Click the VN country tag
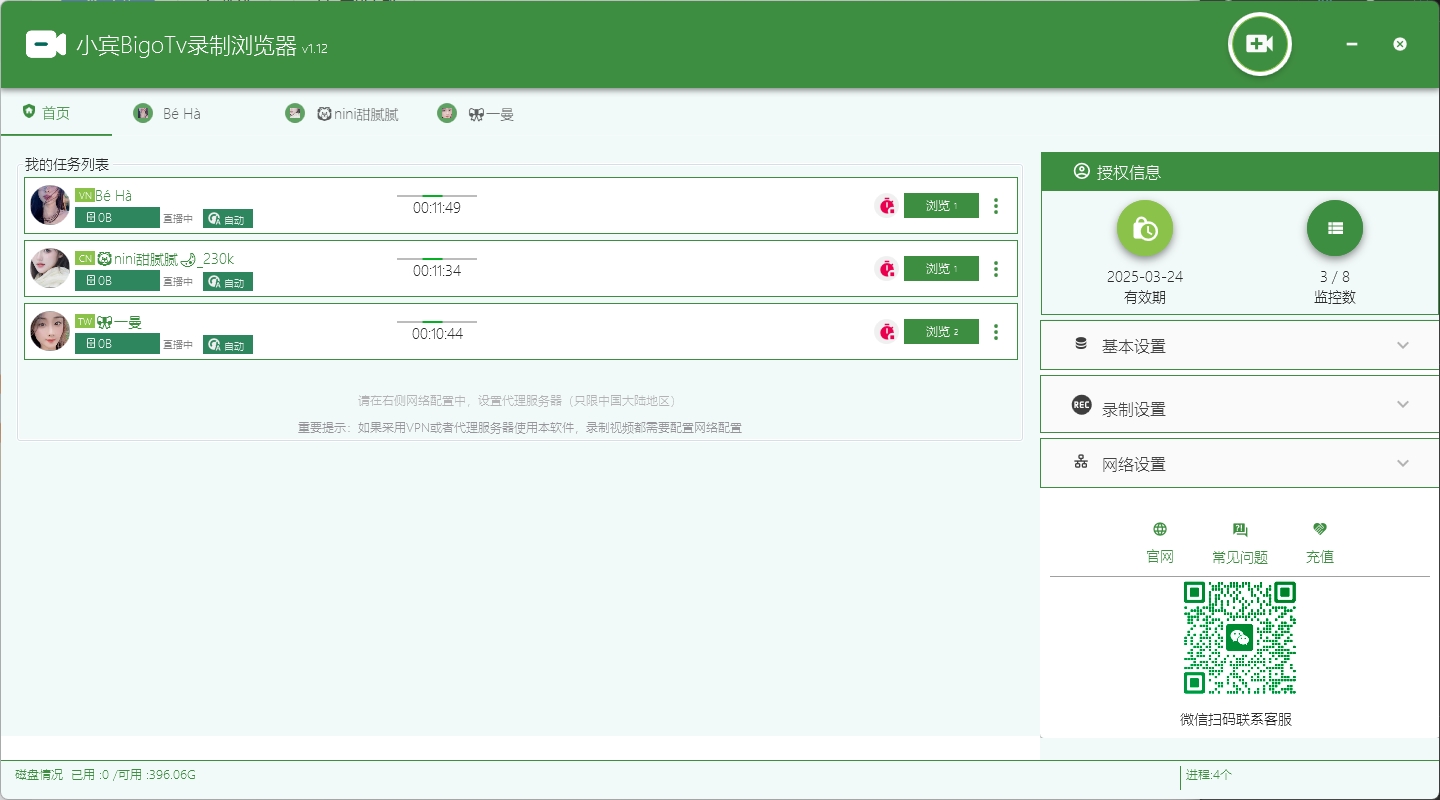 [85, 196]
